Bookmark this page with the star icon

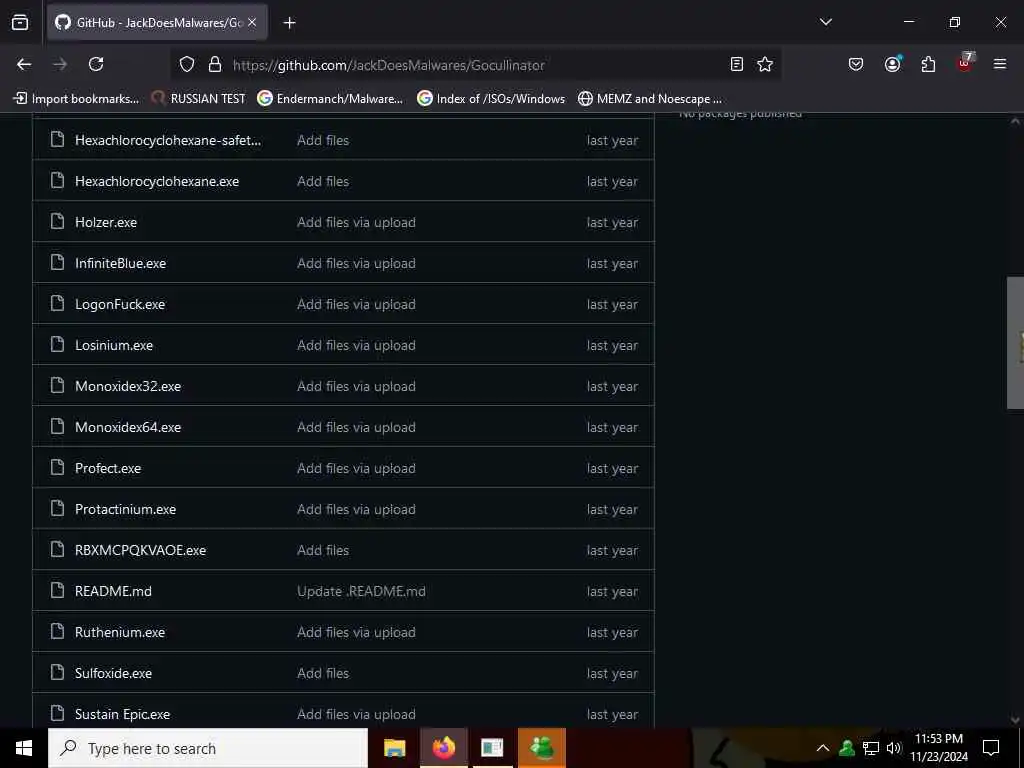pos(765,64)
